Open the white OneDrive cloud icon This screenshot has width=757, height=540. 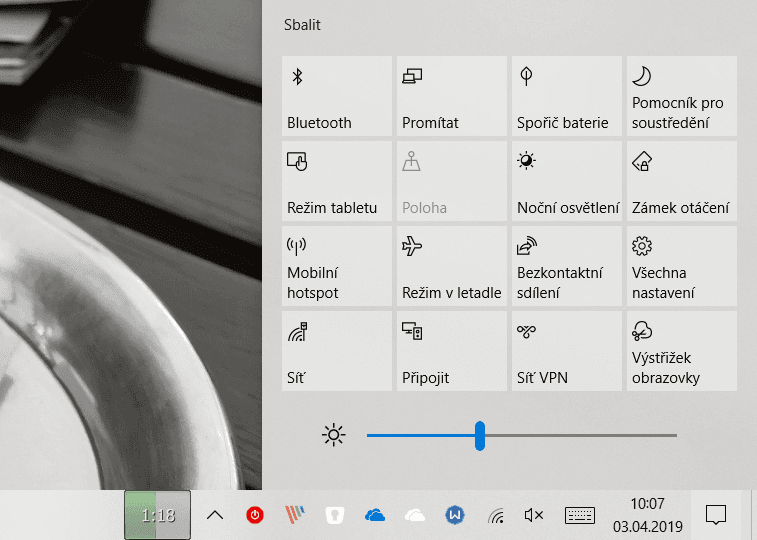pyautogui.click(x=415, y=516)
